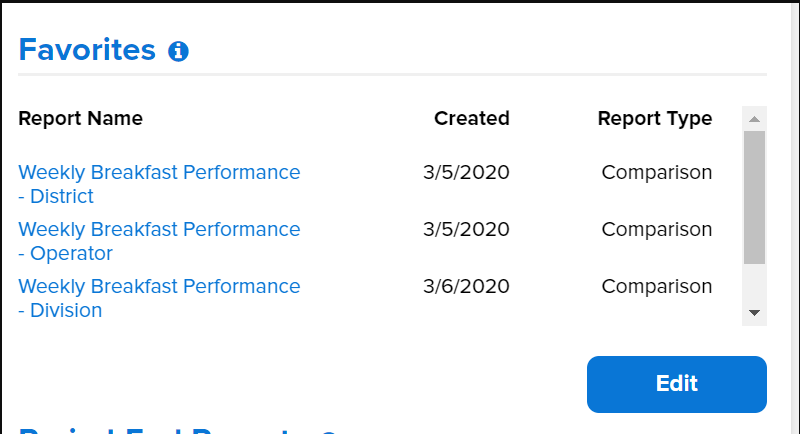Click the Report Name column header

80,119
